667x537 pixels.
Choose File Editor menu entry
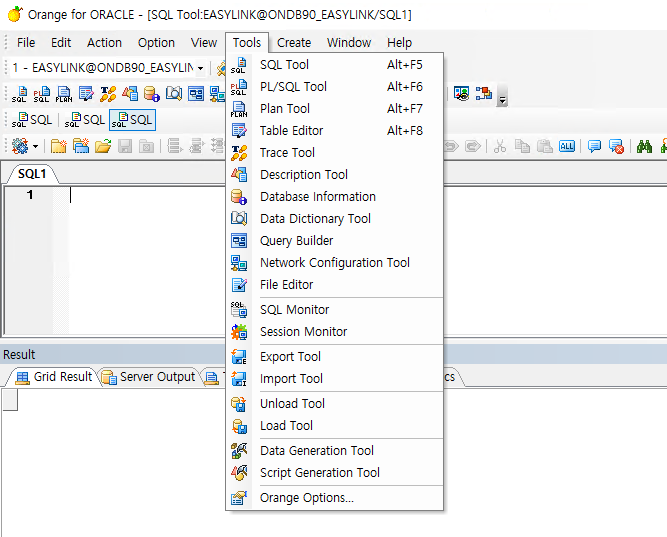point(334,285)
